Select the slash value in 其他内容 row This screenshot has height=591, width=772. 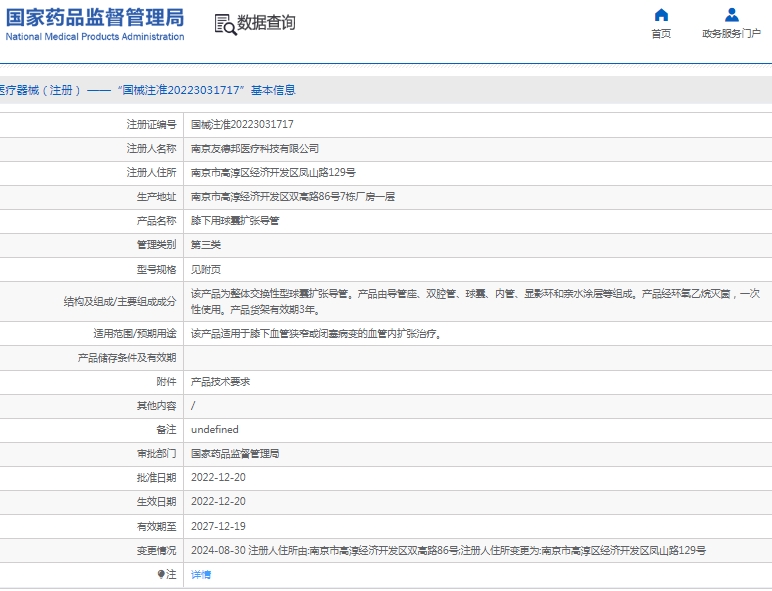193,406
